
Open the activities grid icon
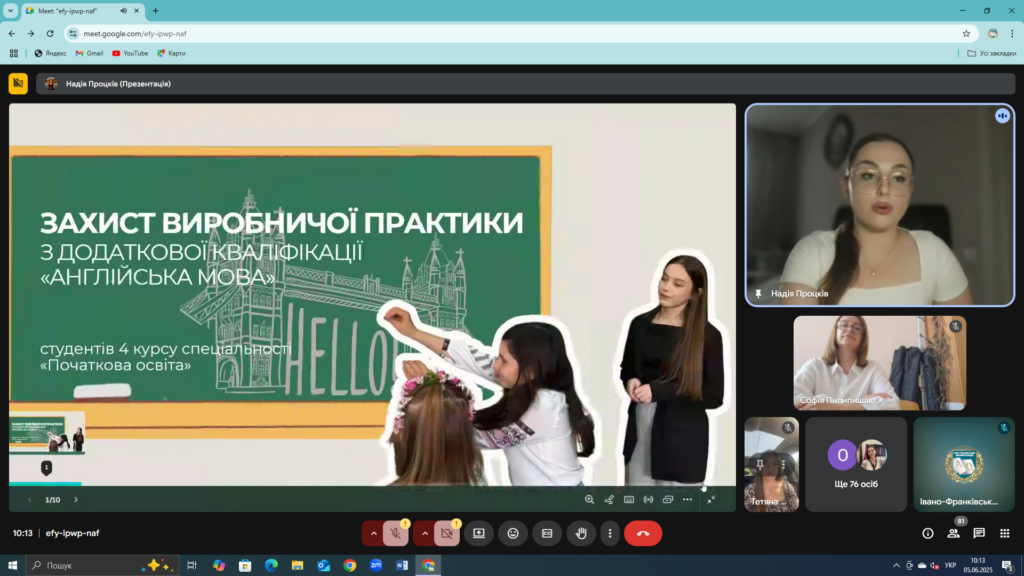[x=1004, y=534]
